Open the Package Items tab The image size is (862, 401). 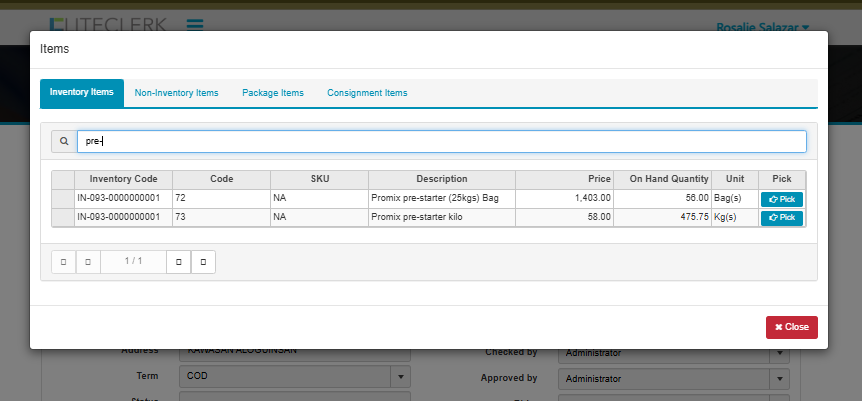click(x=273, y=93)
